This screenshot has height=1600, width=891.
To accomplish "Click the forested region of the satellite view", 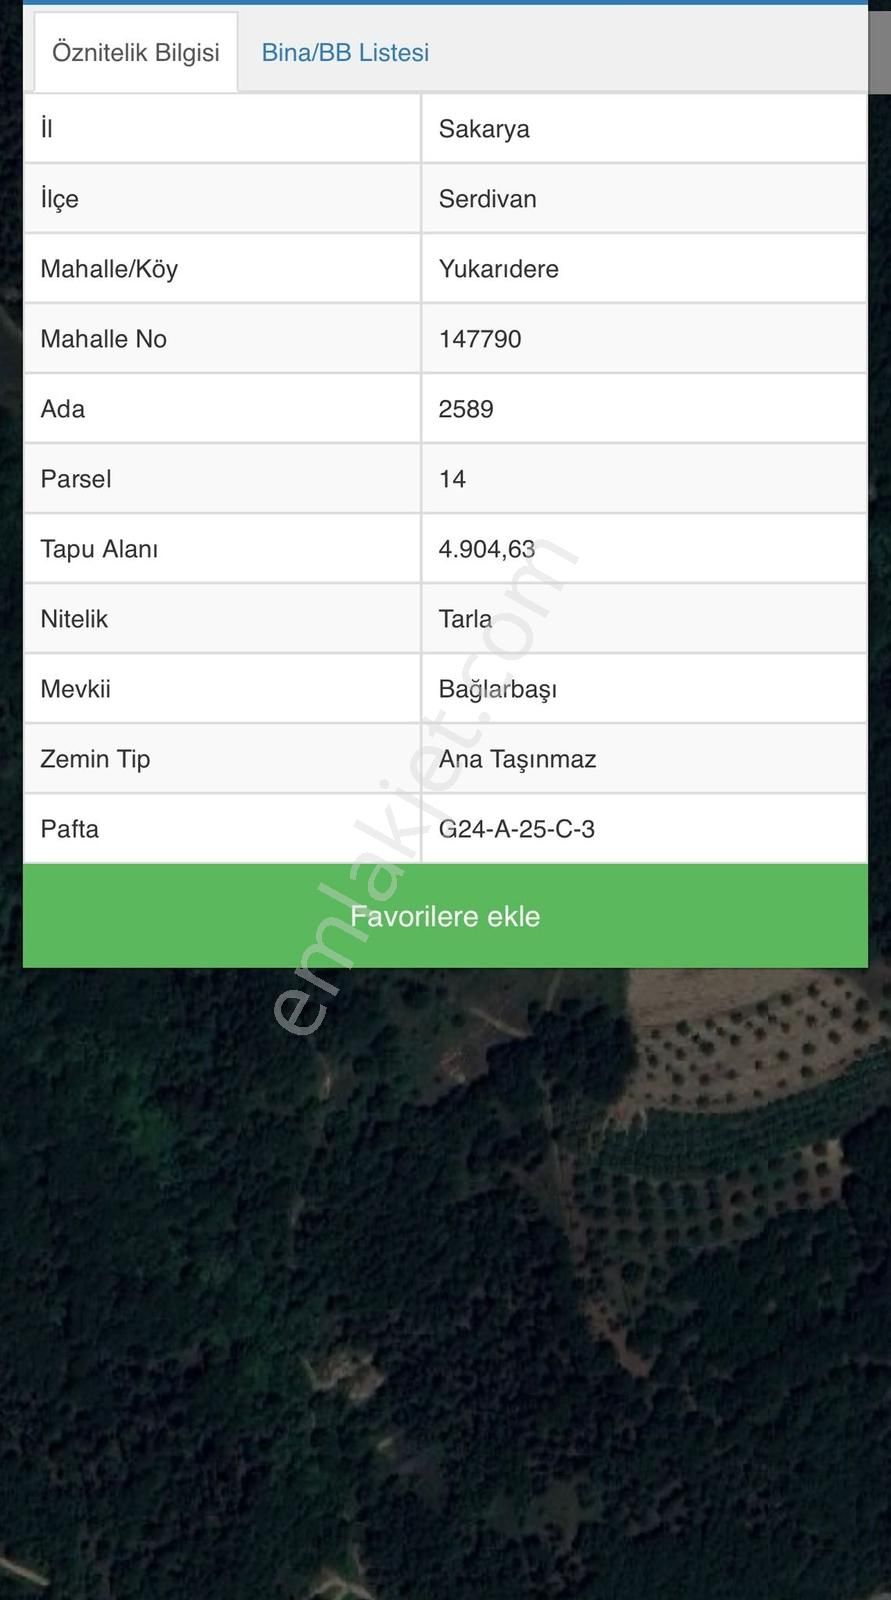I will coord(200,1300).
